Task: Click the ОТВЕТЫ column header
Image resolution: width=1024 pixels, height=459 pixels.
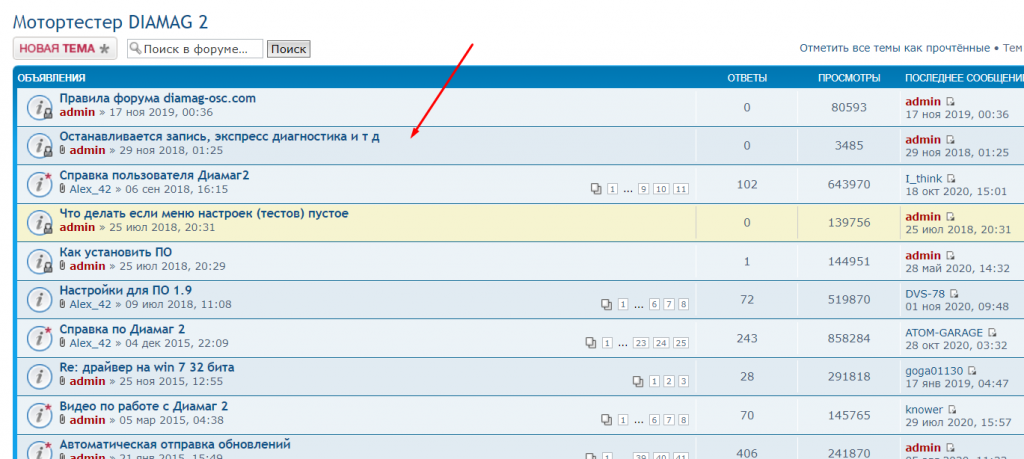Action: tap(747, 78)
